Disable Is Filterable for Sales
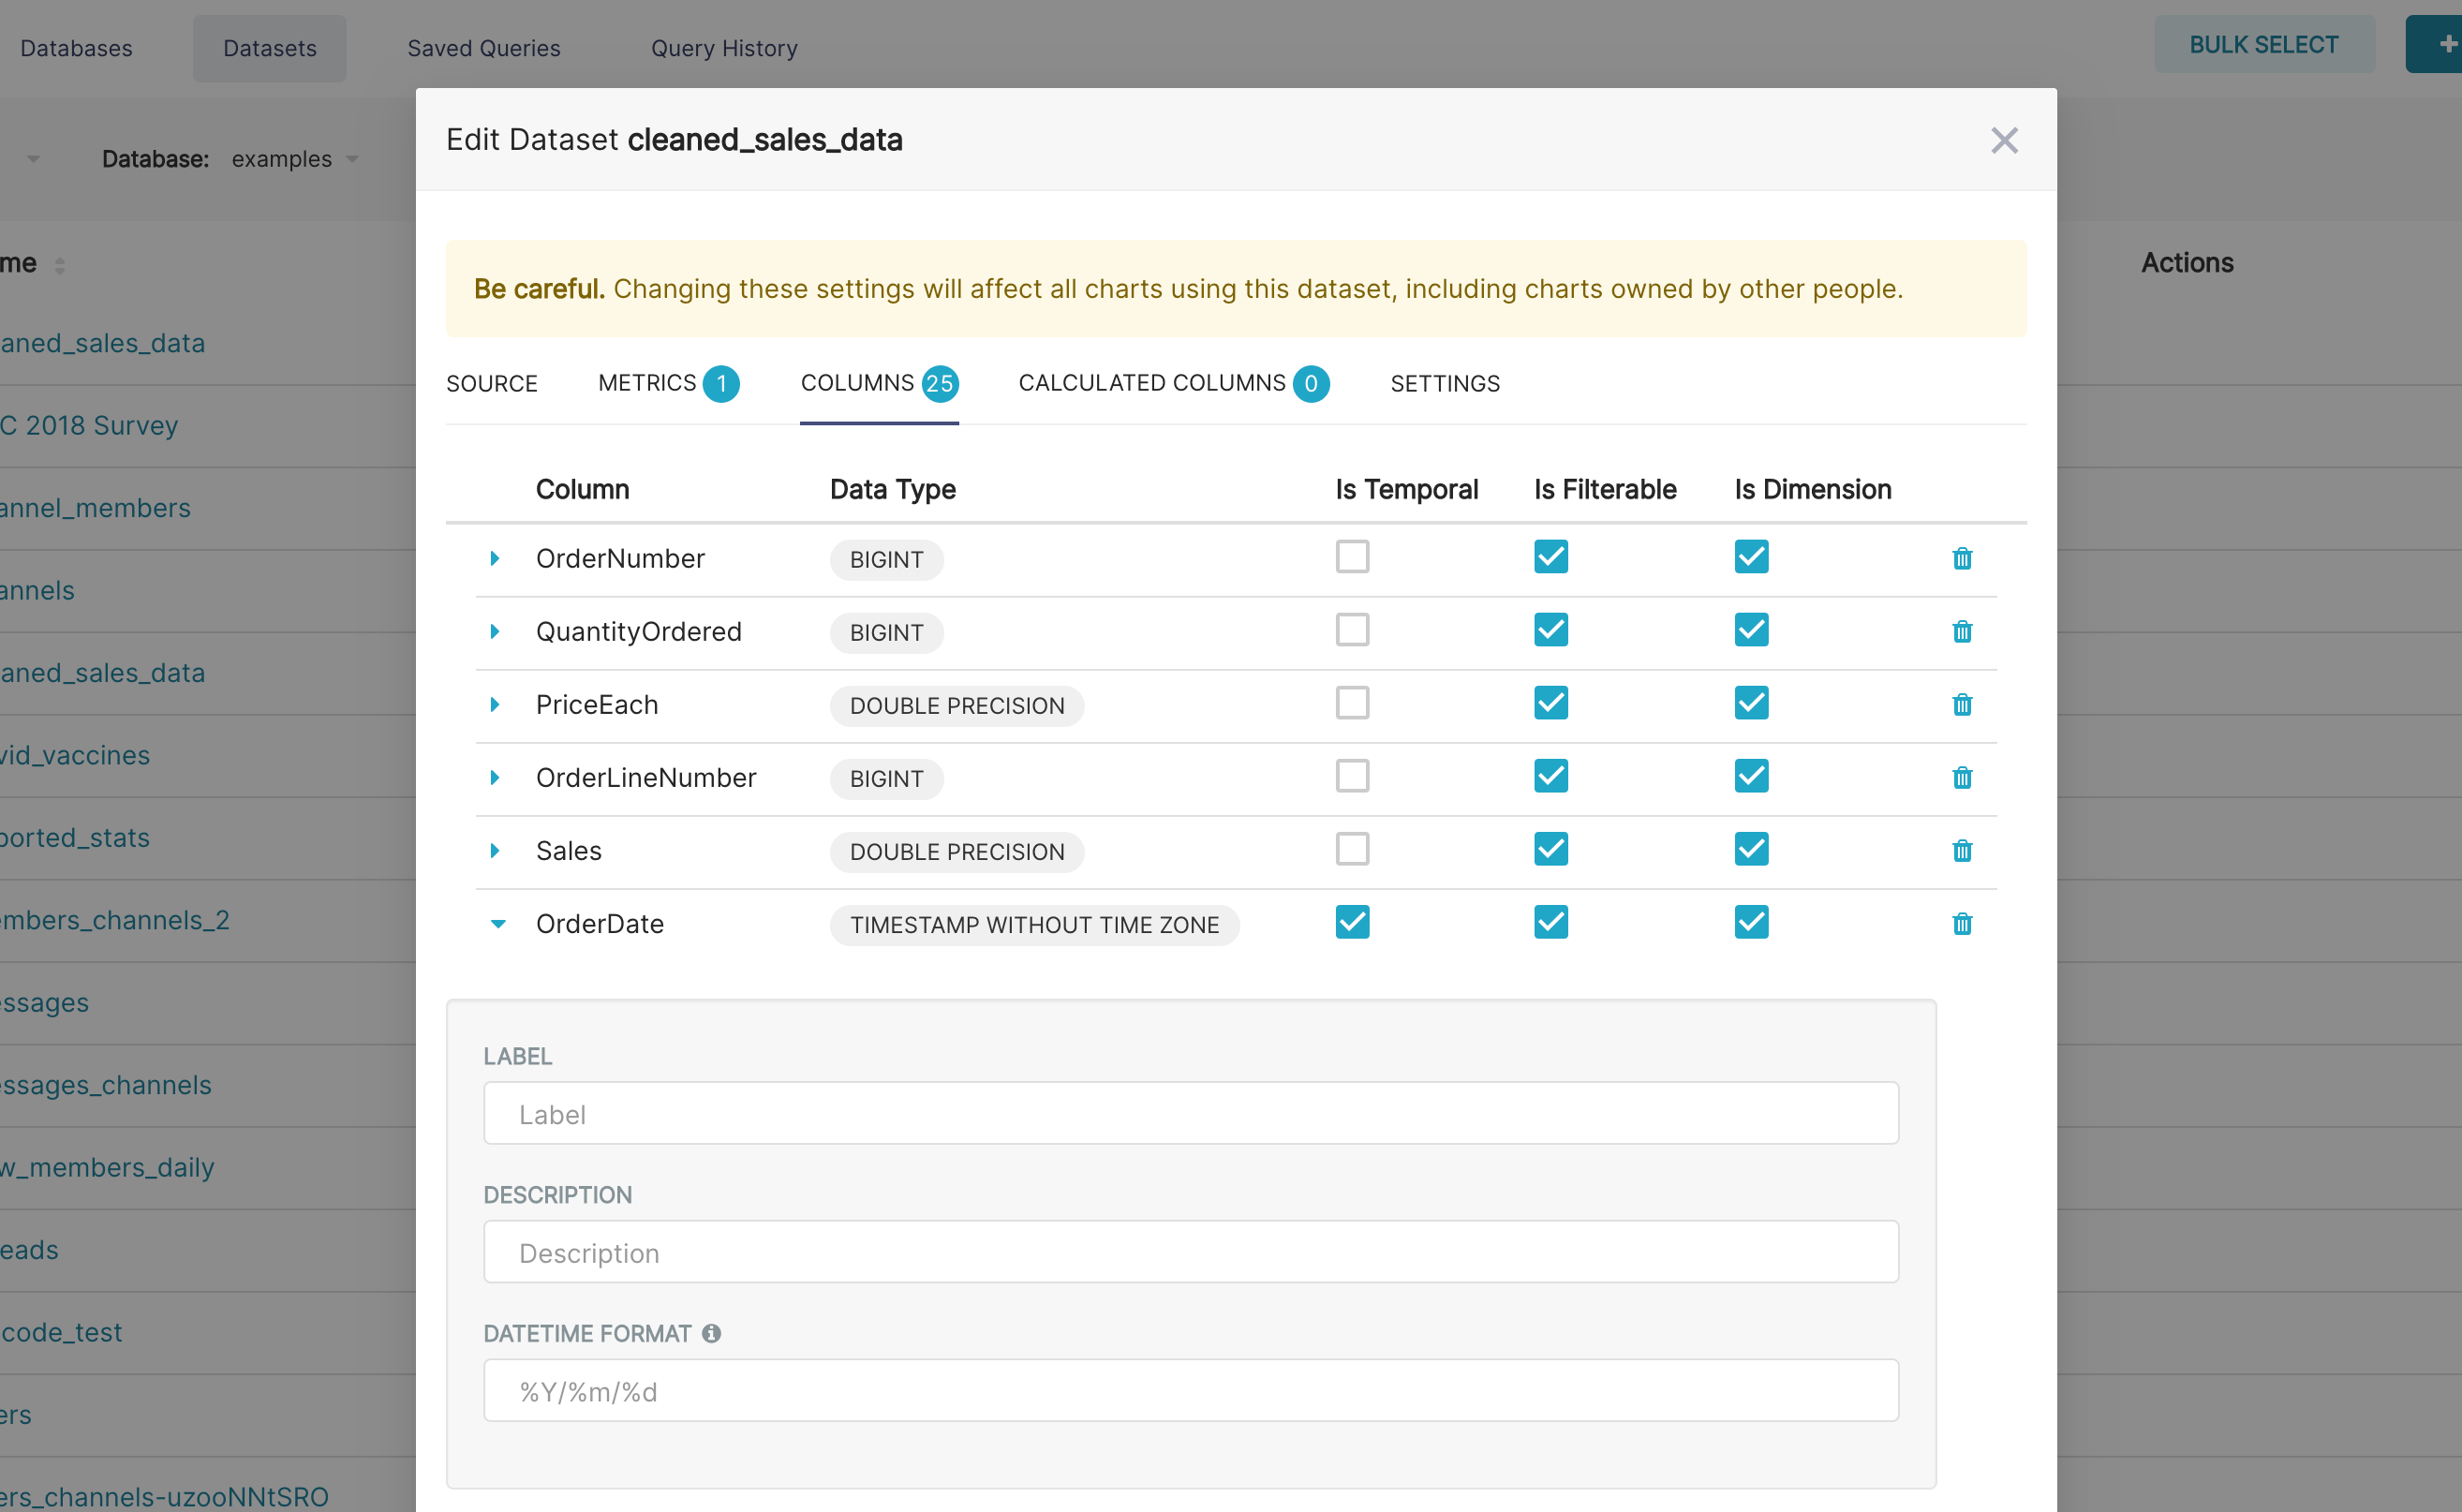 [1550, 849]
